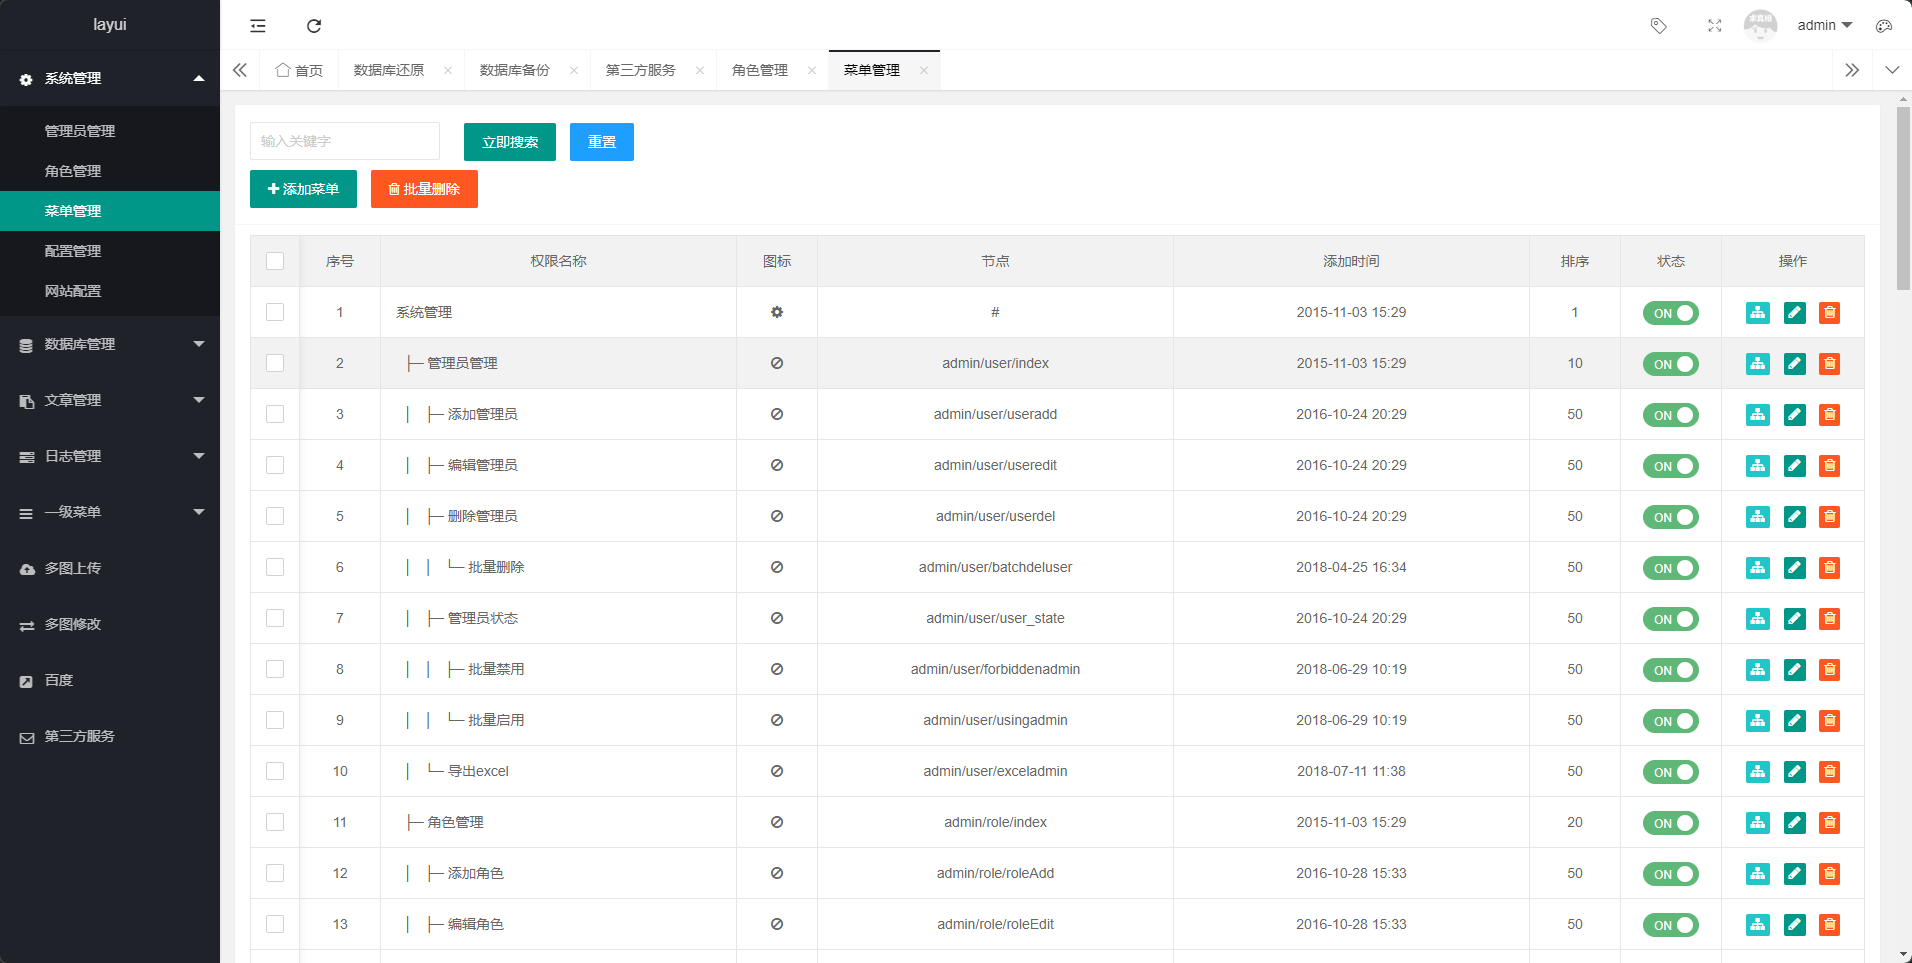Click the refresh icon in top bar
This screenshot has height=963, width=1912.
click(x=314, y=26)
